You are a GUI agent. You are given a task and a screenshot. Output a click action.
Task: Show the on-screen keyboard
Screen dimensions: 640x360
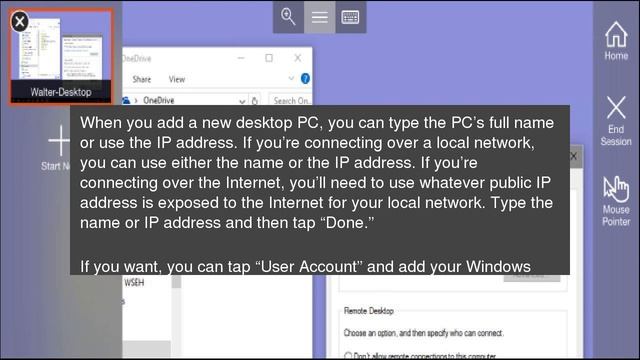[350, 17]
